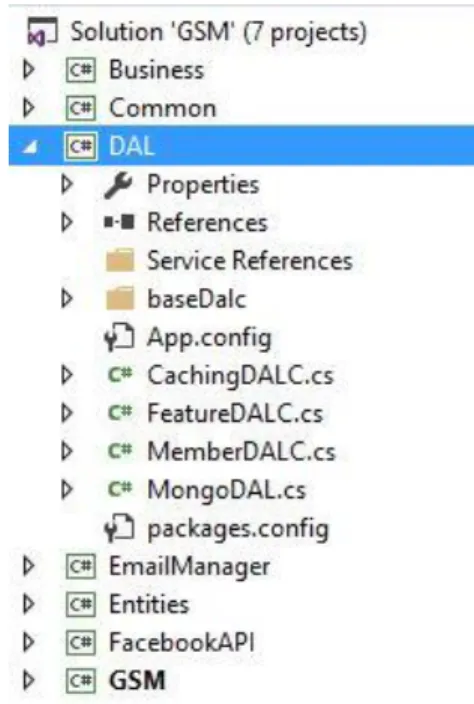Screen dimensions: 474x704
Task: Click the packages.config file icon
Action: [119, 527]
